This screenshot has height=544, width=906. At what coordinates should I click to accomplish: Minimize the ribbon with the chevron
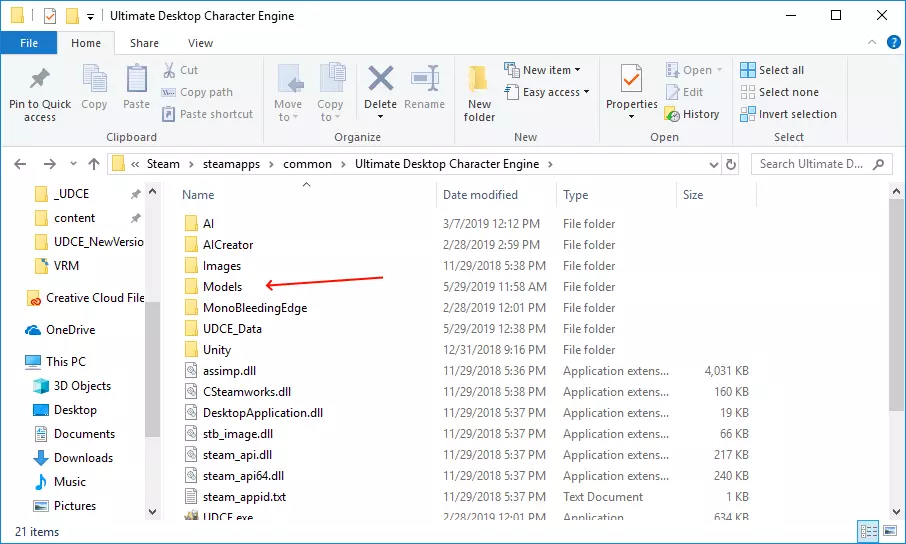(872, 42)
